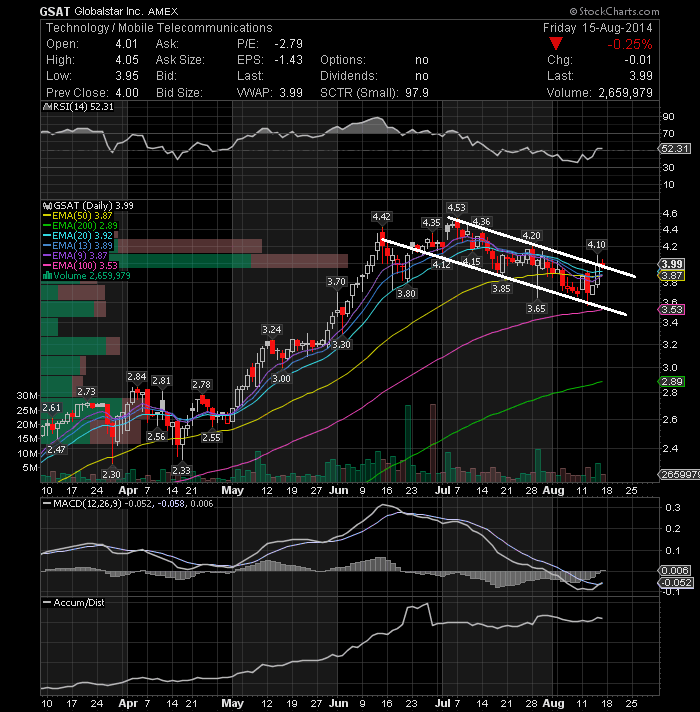The image size is (700, 712).
Task: Click the Bid Size label
Action: click(x=179, y=93)
